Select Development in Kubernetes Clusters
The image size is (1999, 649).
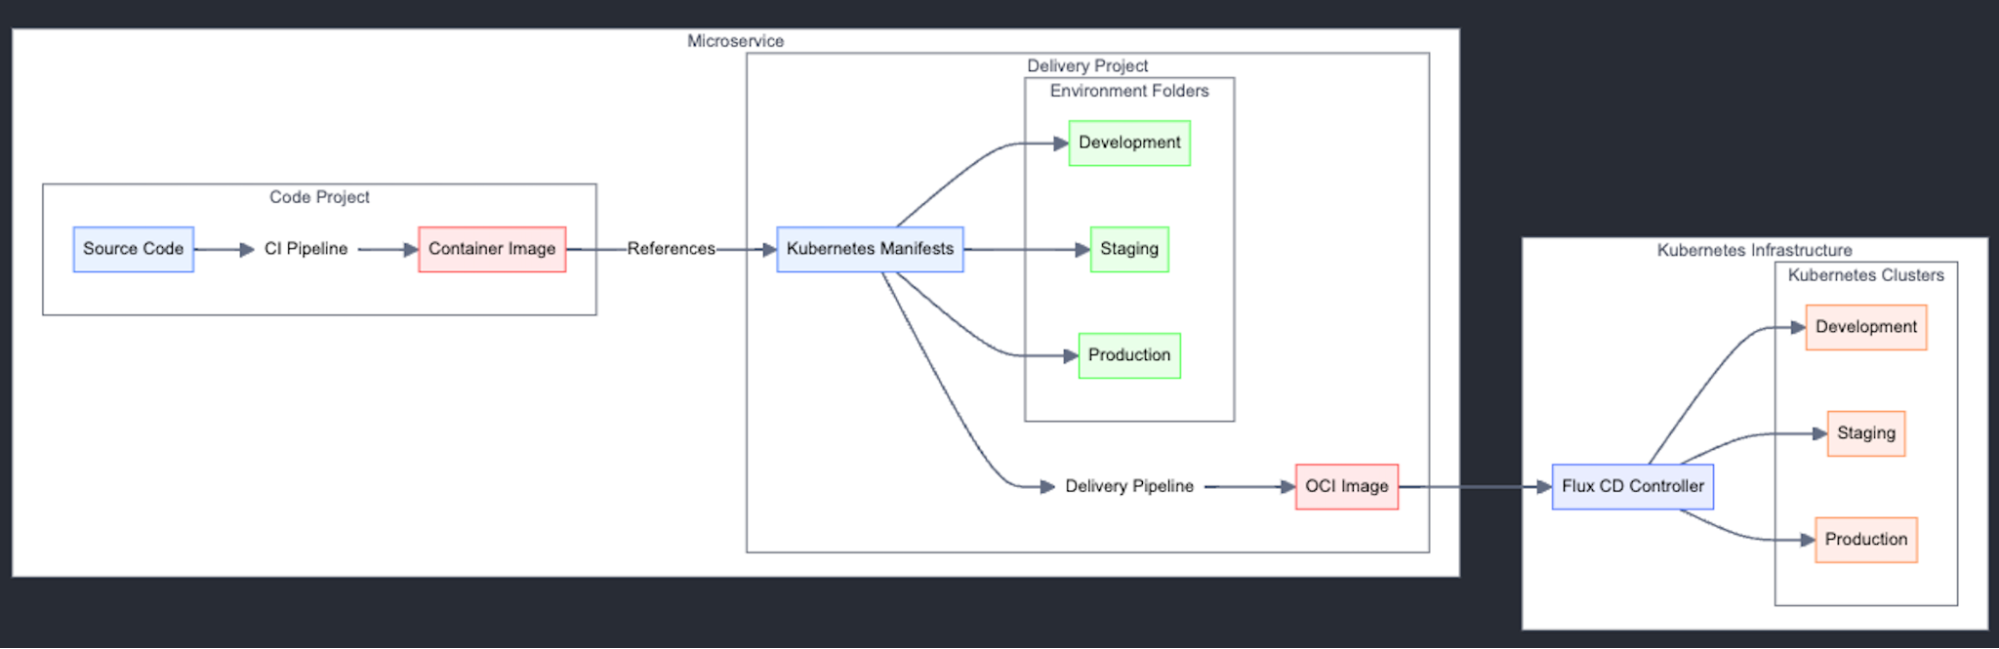[1866, 327]
